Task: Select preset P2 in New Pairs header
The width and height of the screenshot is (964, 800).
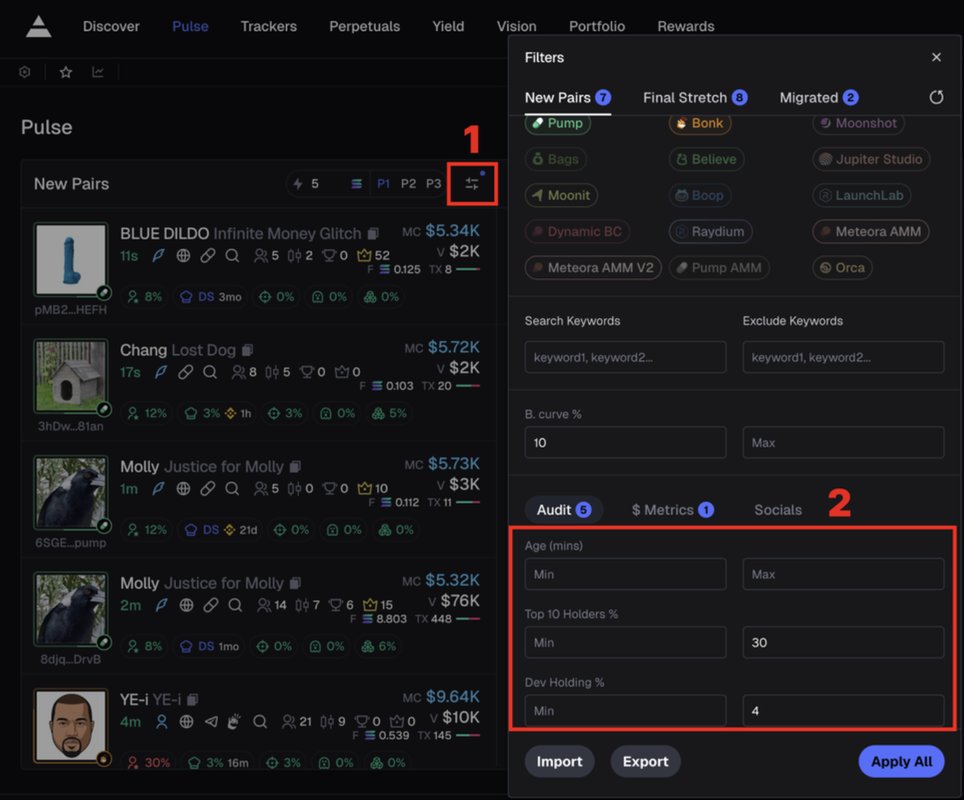Action: point(408,184)
